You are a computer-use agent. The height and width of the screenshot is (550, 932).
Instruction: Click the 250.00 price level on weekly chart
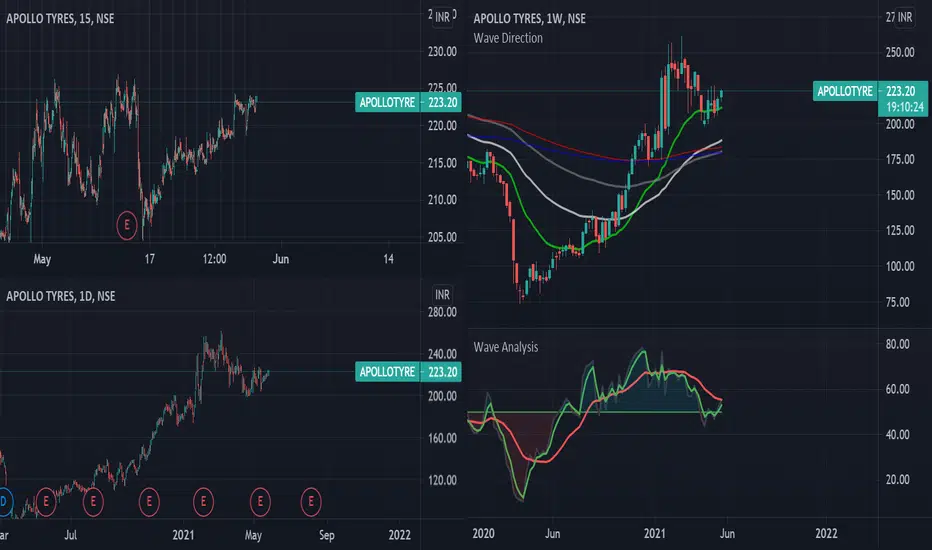[x=900, y=52]
